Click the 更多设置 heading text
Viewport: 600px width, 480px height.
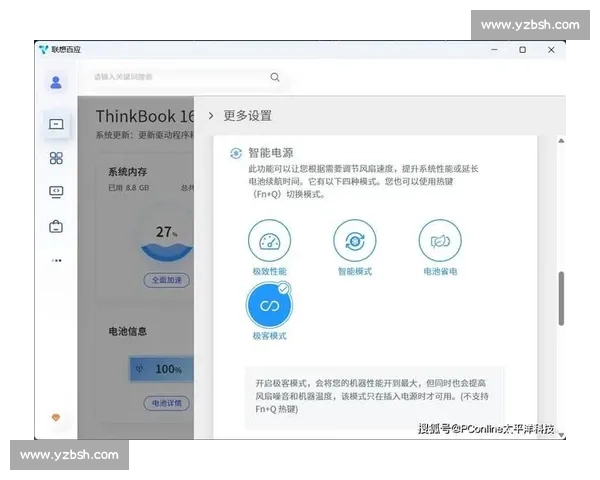coord(248,116)
